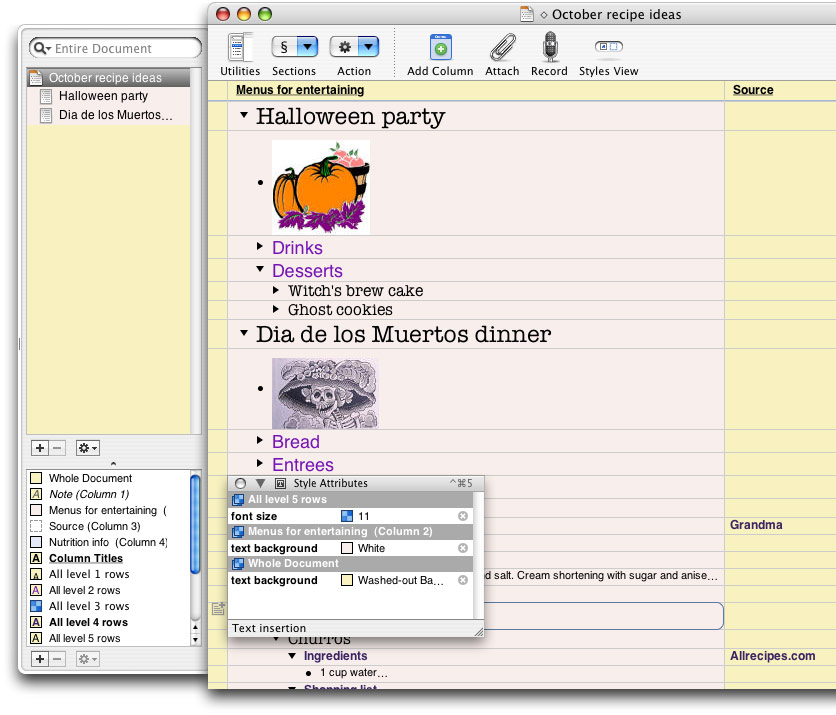The width and height of the screenshot is (836, 715).
Task: Select Dia de los Muertos section in sidebar
Action: 108,115
